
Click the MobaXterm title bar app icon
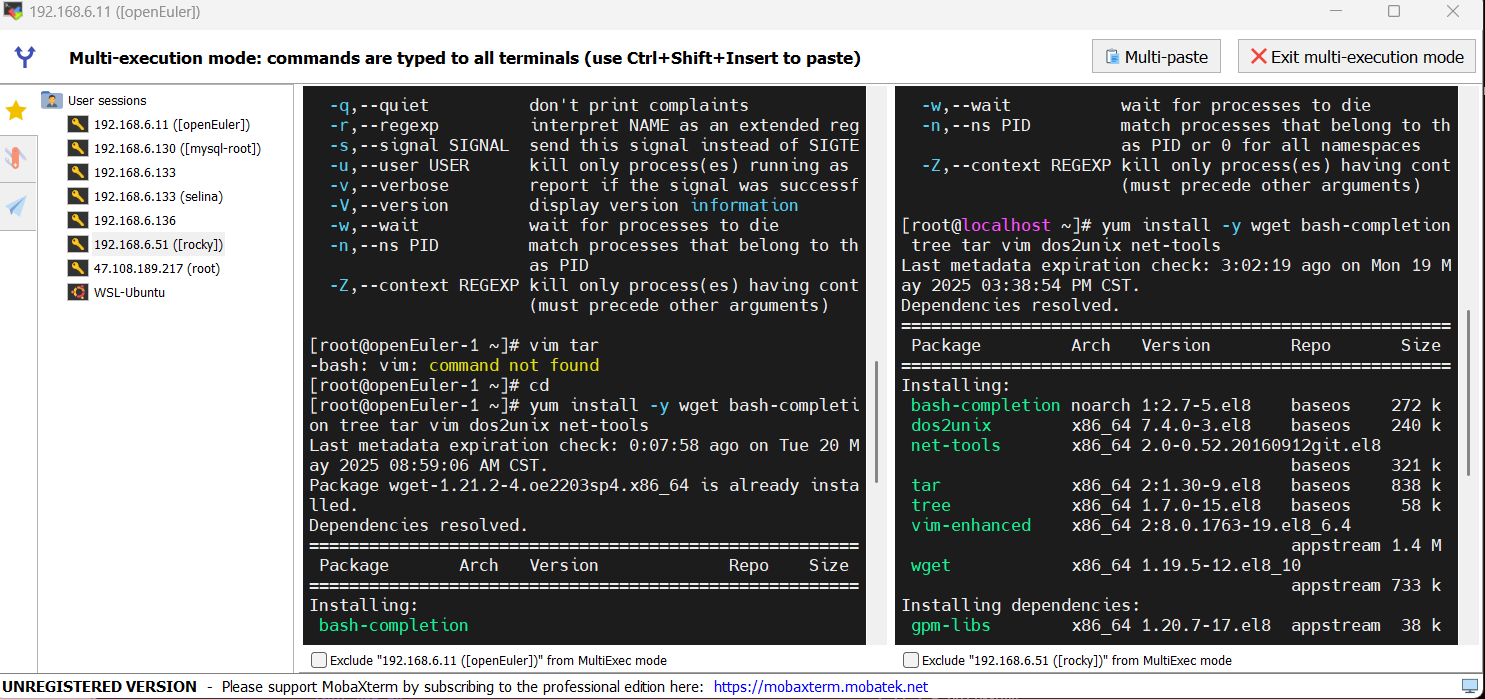point(13,11)
